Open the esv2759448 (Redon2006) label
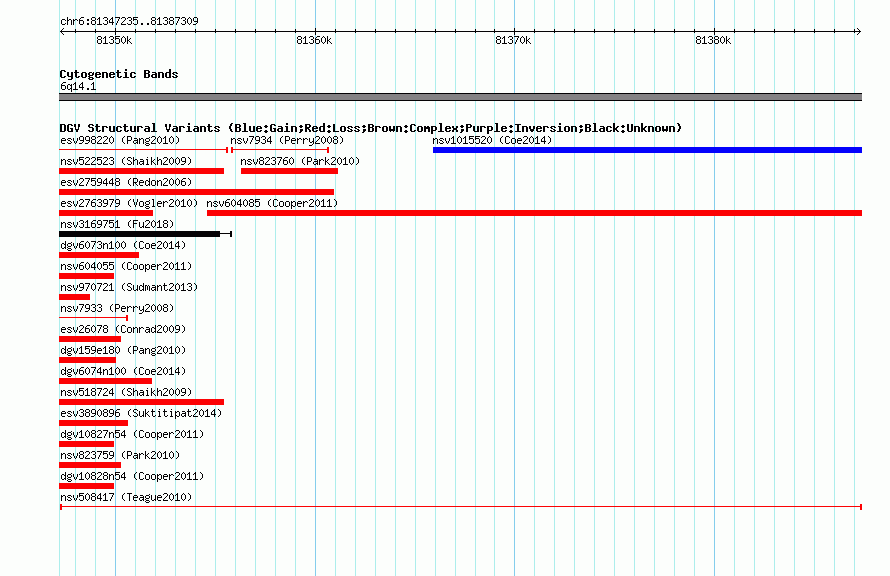Viewport: 890px width, 576px height. click(x=126, y=182)
